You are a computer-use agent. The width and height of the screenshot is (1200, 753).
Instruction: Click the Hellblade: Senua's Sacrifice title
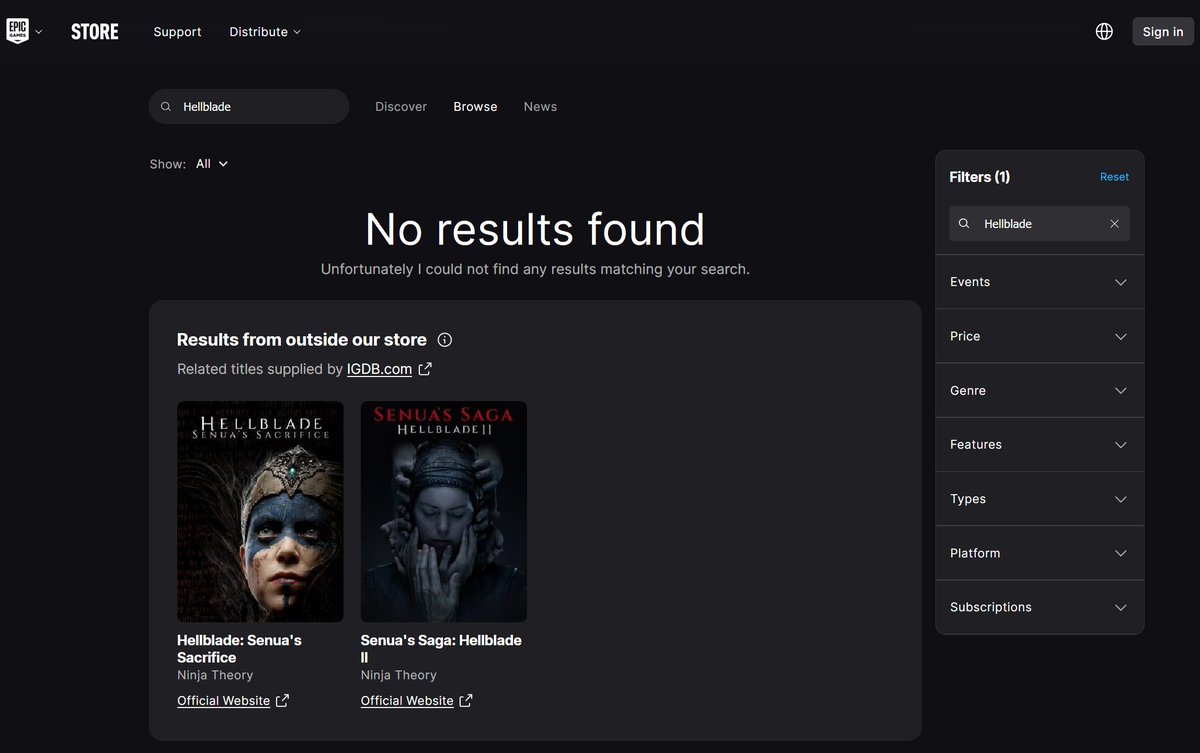[x=239, y=649]
